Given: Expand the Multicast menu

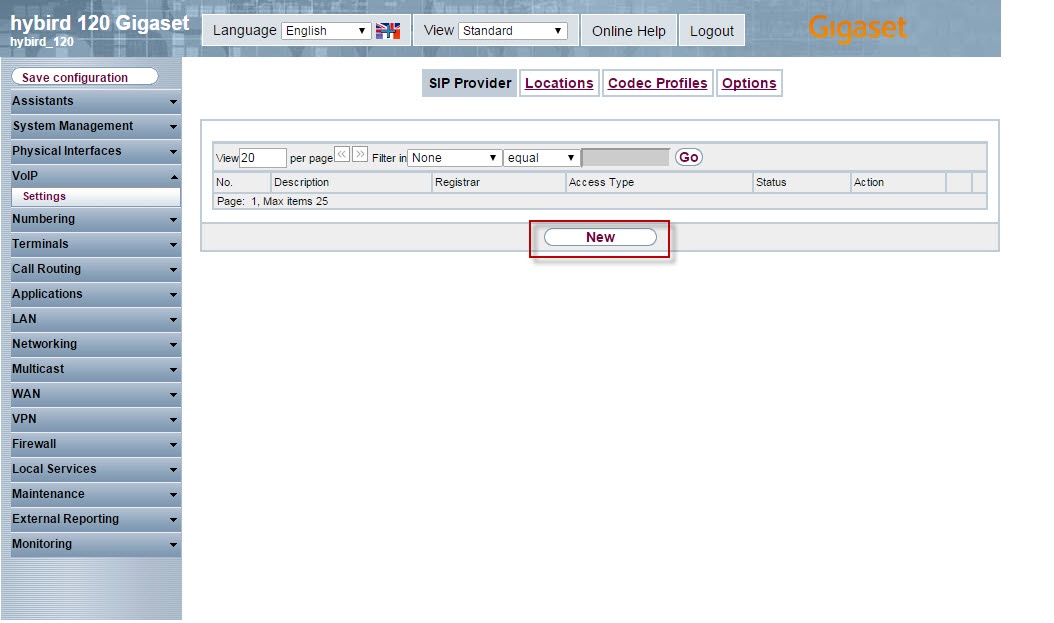Looking at the screenshot, I should [95, 369].
